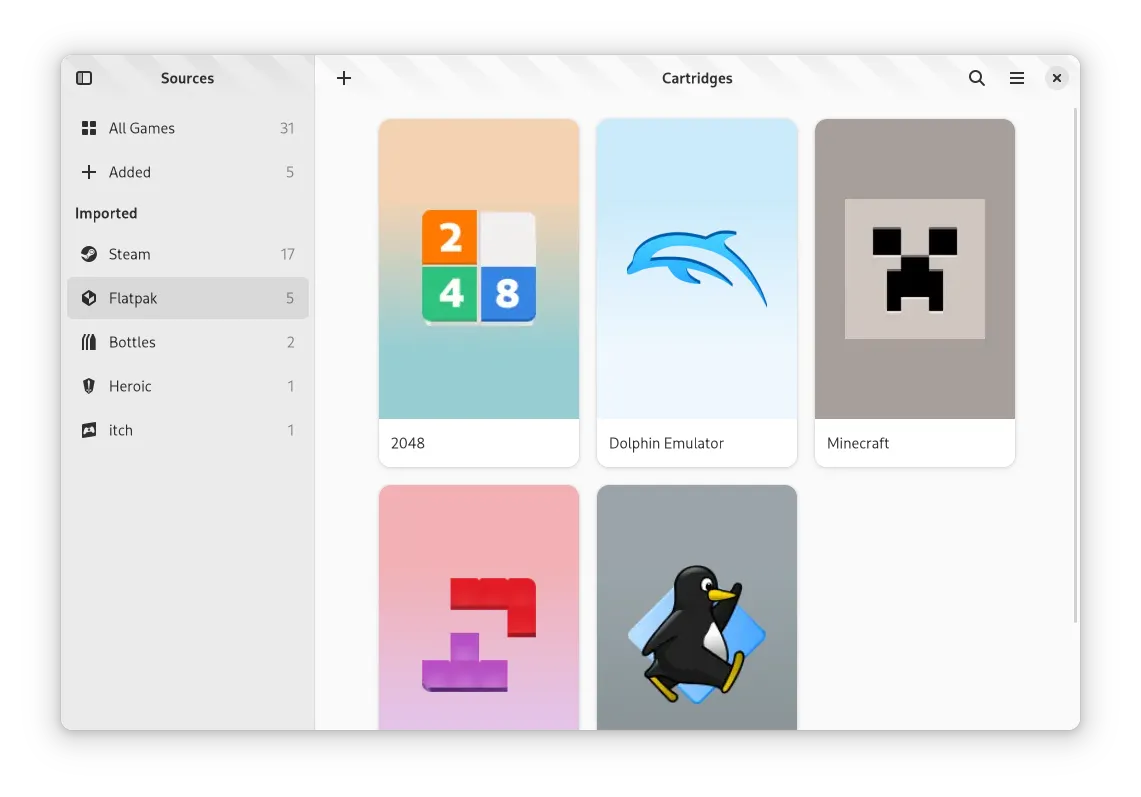Select the Bottles source icon

(x=89, y=342)
